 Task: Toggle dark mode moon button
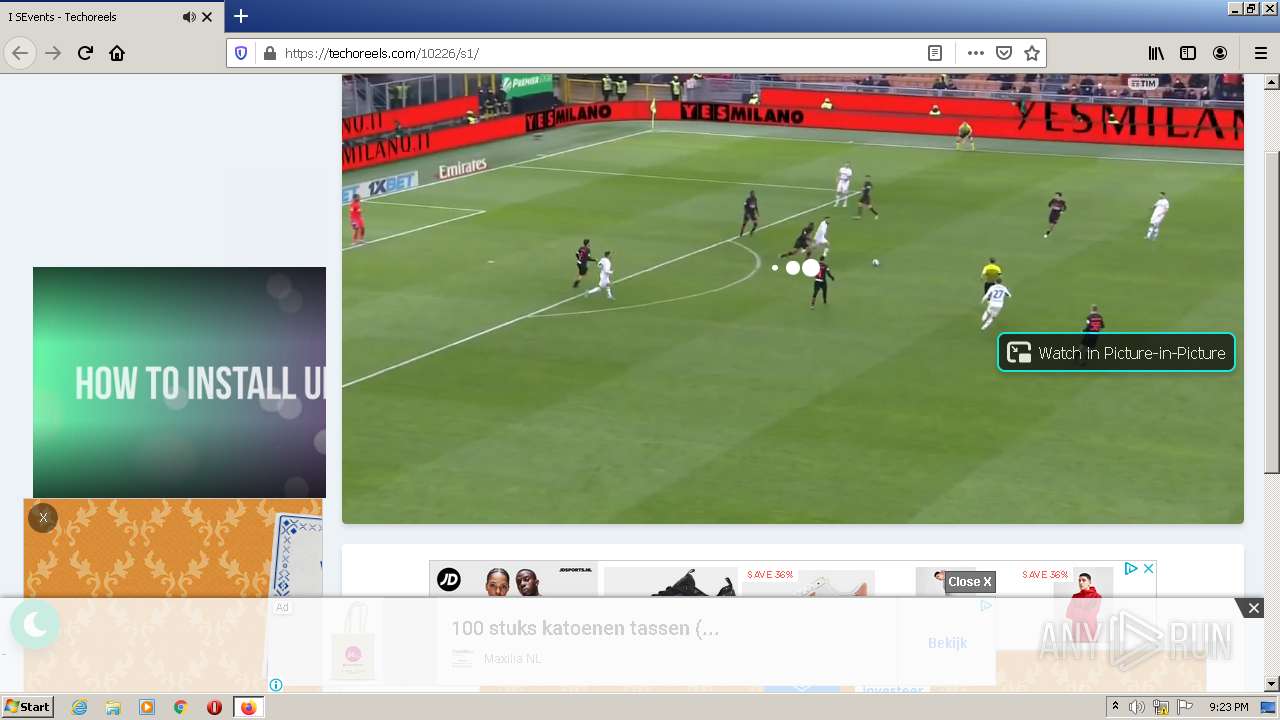point(35,625)
